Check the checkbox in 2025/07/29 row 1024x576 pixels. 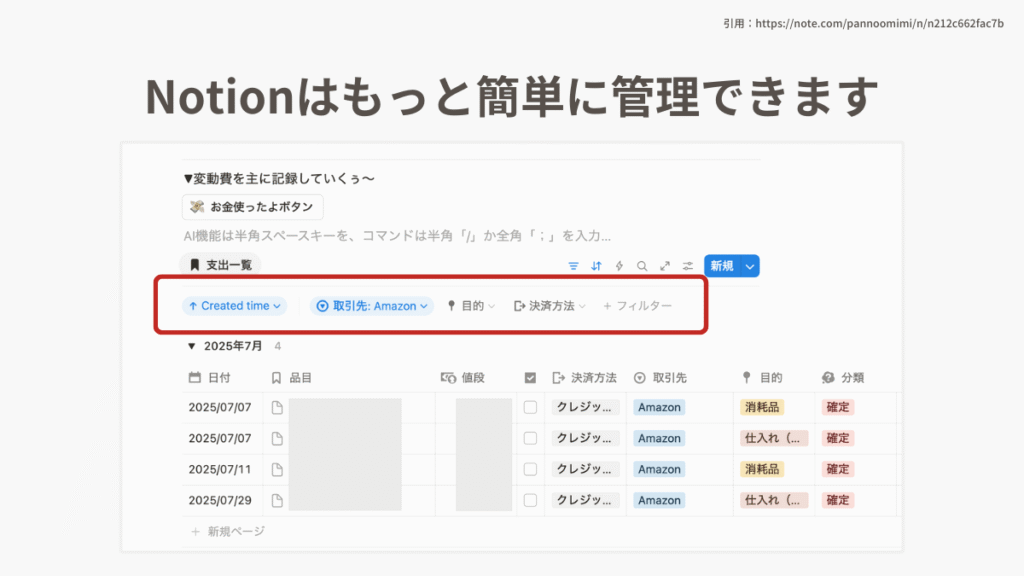pos(530,500)
